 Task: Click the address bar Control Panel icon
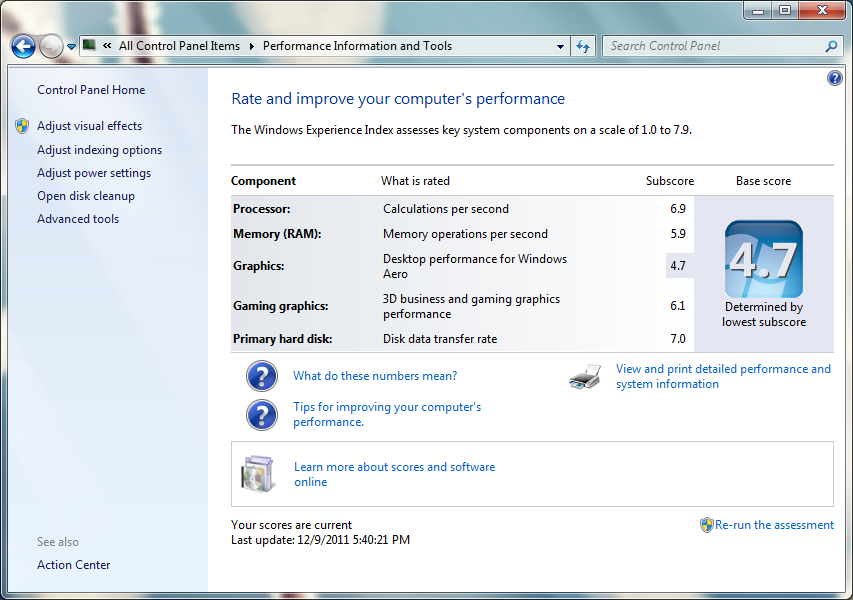(x=90, y=46)
